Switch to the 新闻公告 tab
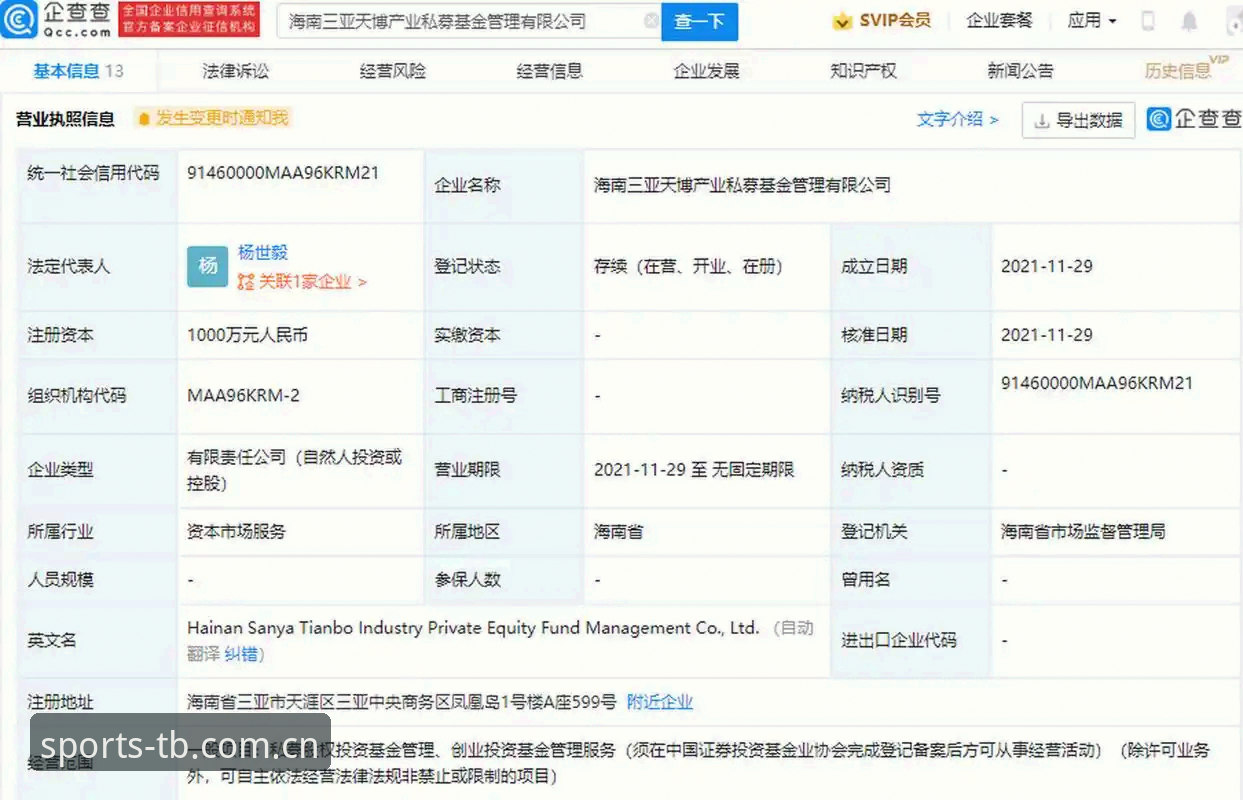Viewport: 1243px width, 800px height. [x=1020, y=71]
